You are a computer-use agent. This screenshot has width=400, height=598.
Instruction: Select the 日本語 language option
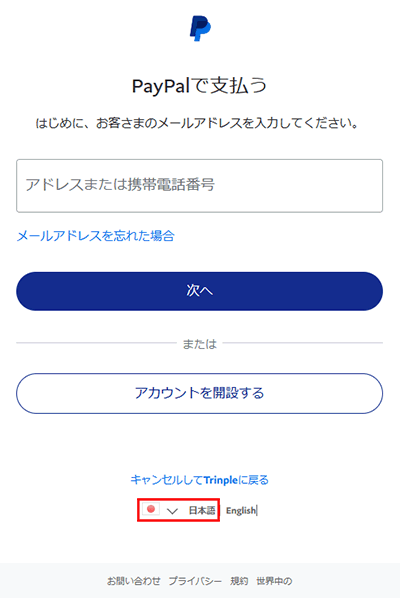point(202,510)
